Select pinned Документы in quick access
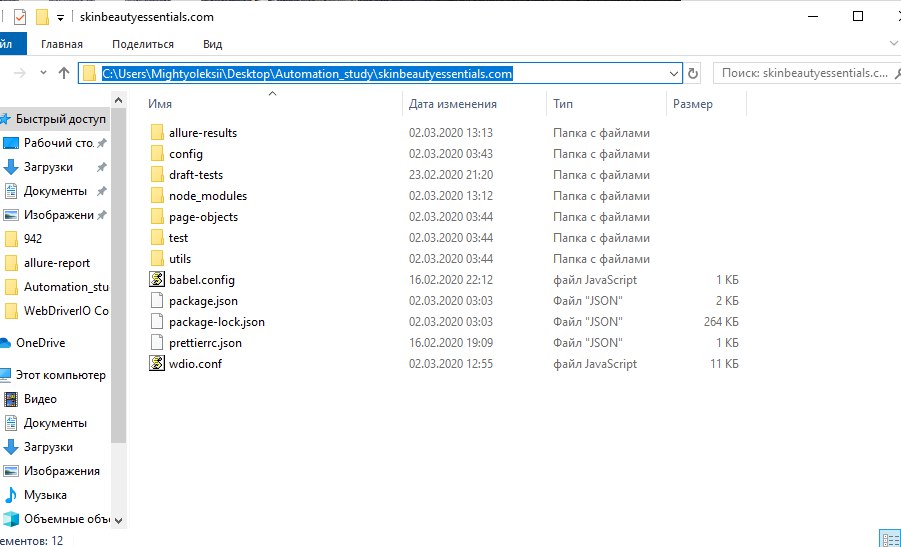The image size is (901, 547). [55, 191]
